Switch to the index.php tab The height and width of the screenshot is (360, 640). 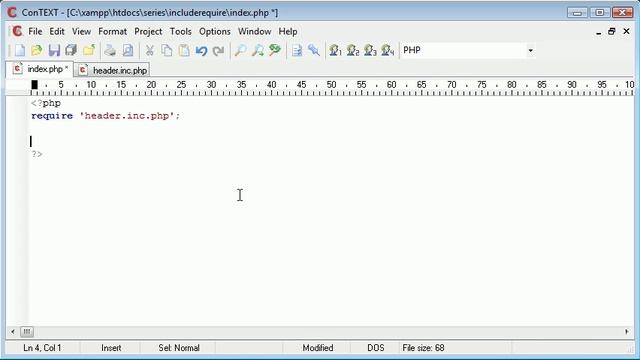tap(40, 69)
